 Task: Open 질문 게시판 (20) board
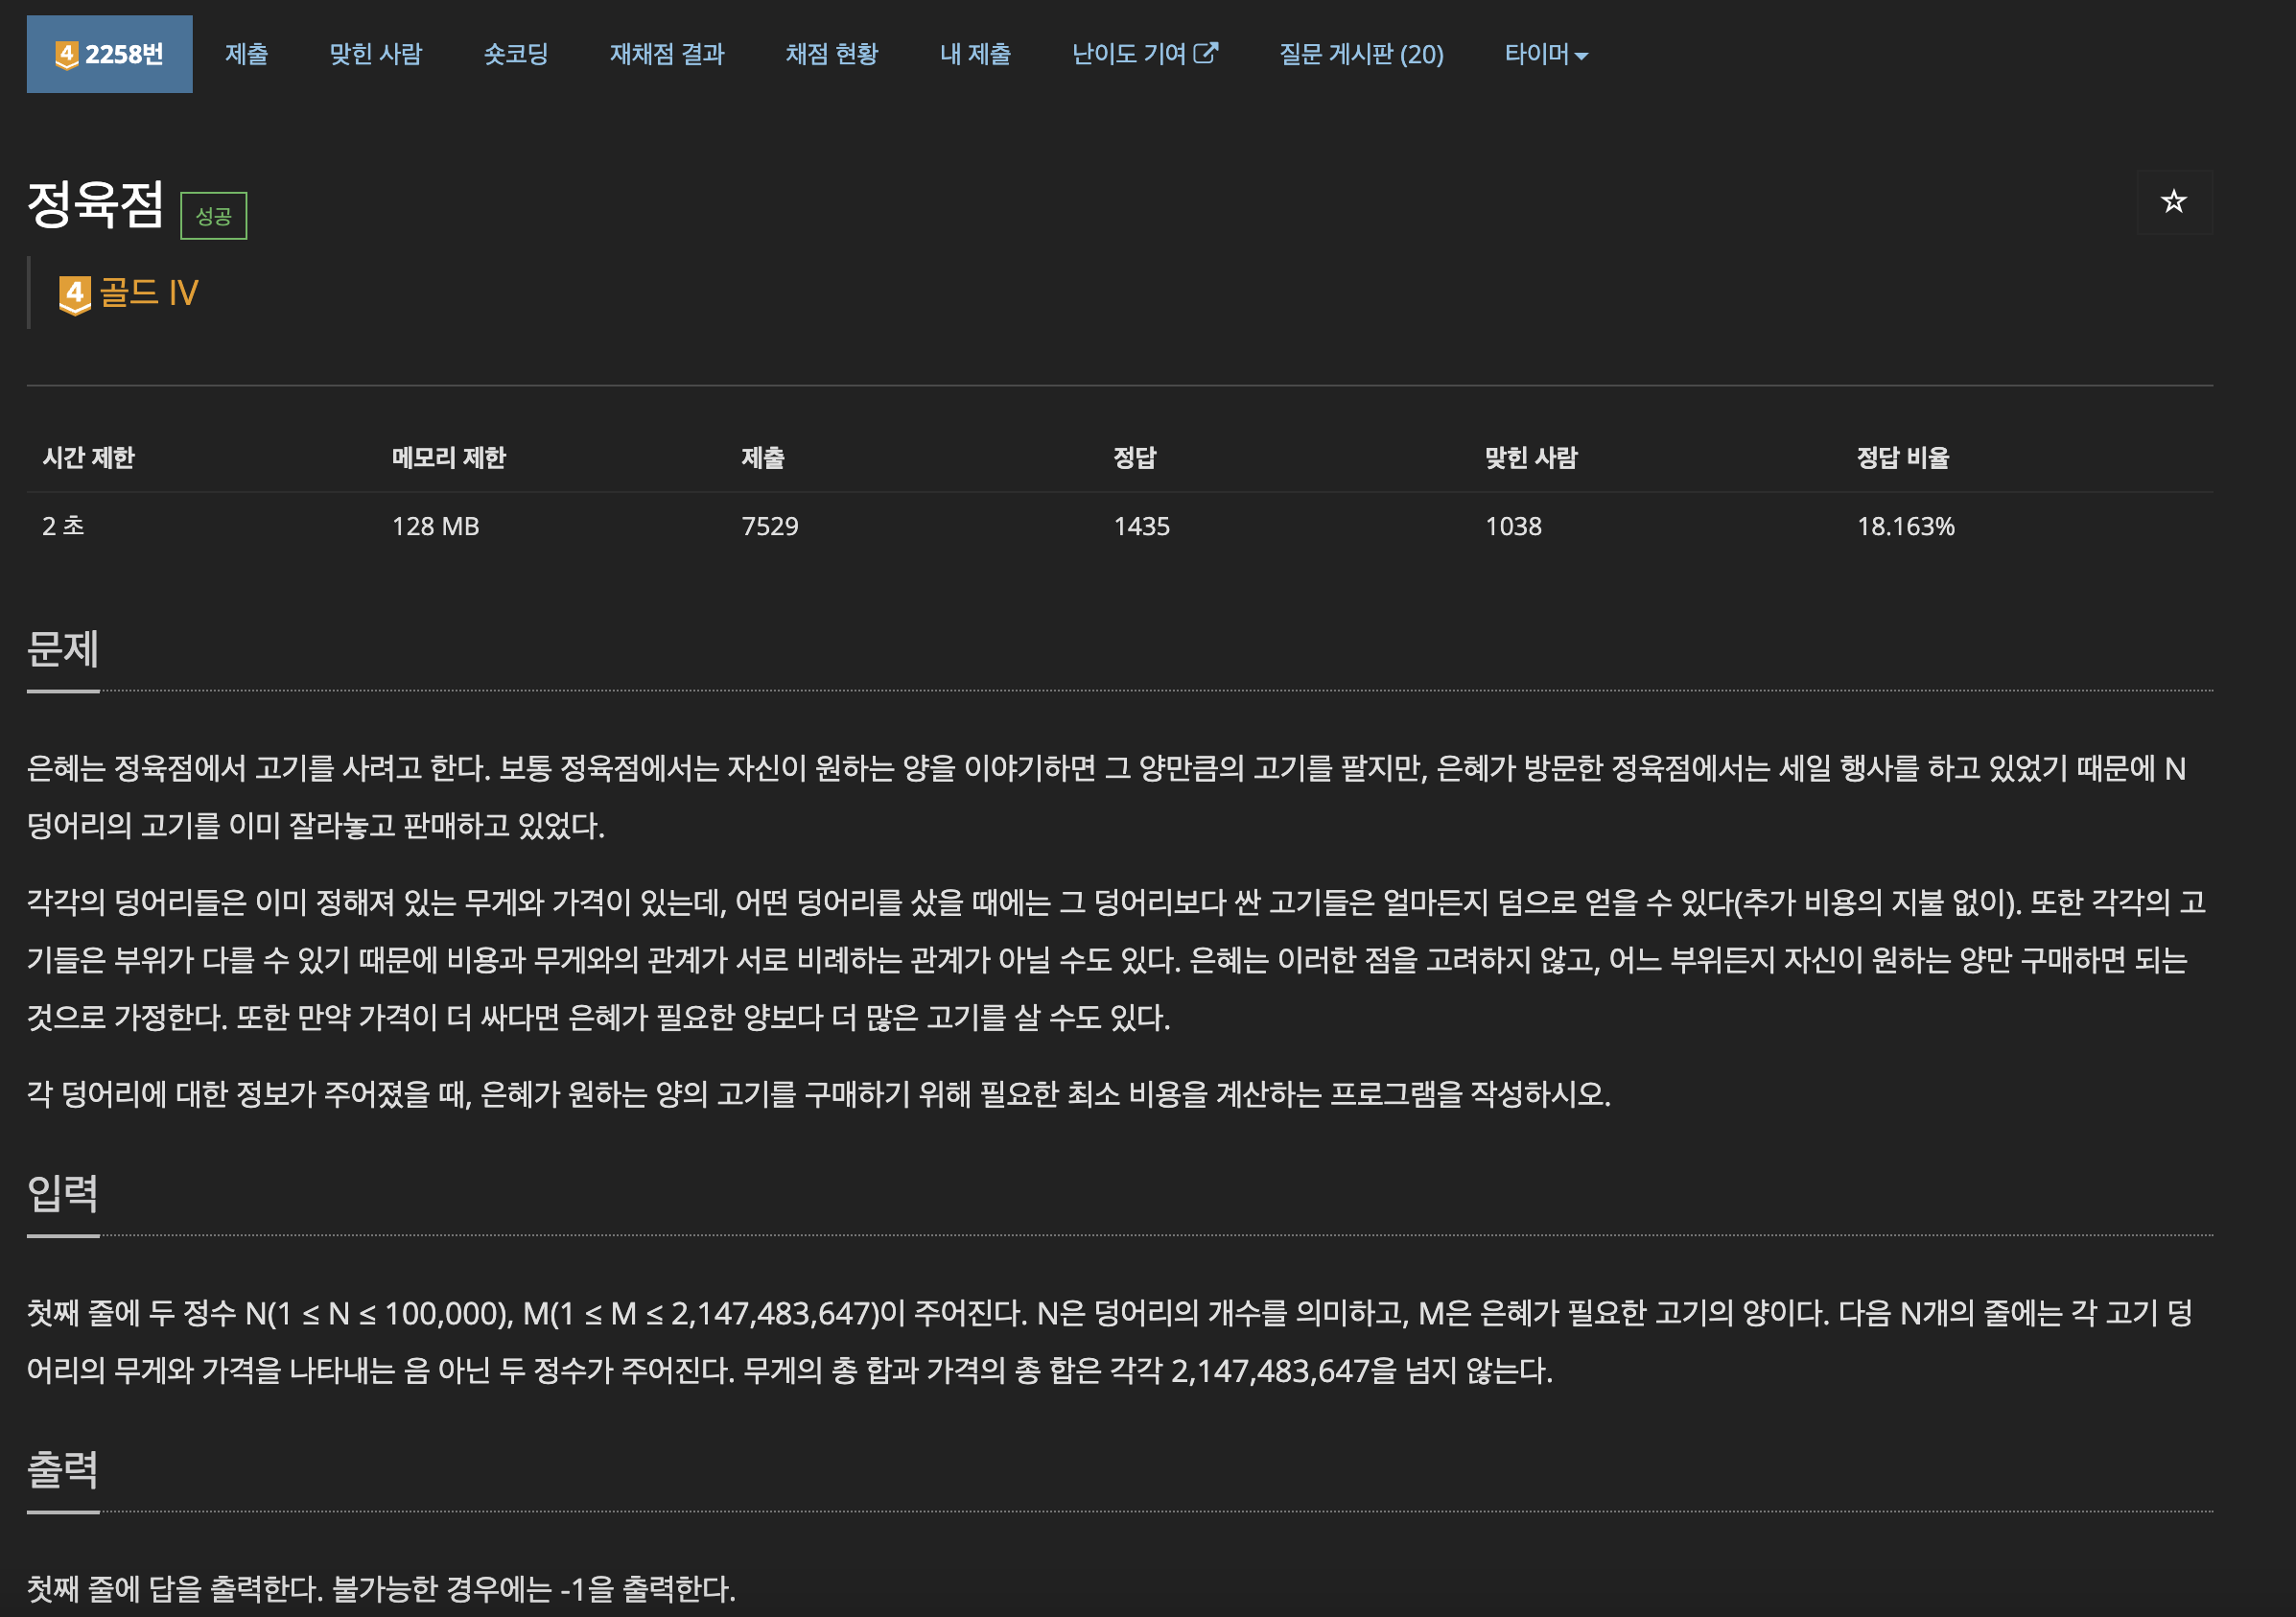1360,55
